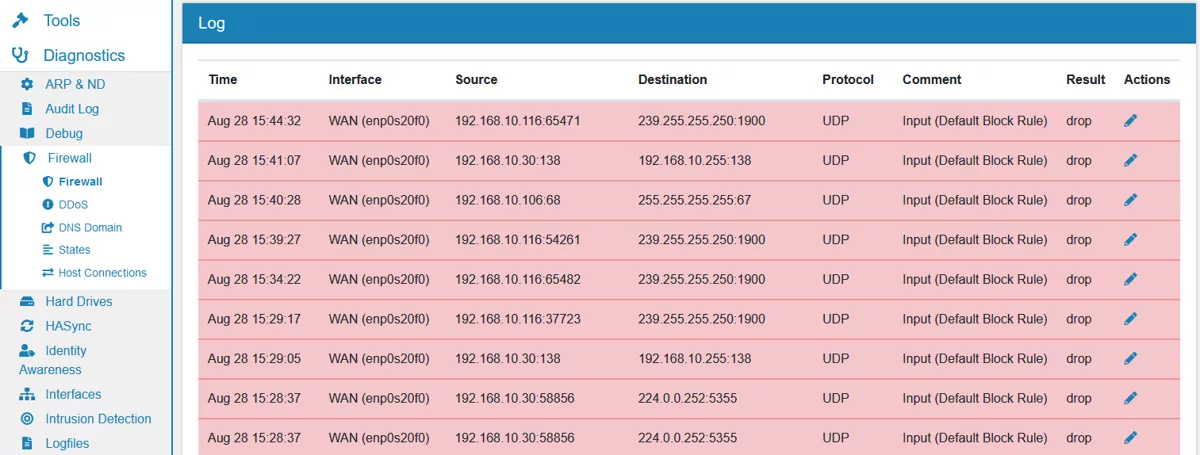Edit rule for the 15:29:05 log entry

pos(1130,358)
